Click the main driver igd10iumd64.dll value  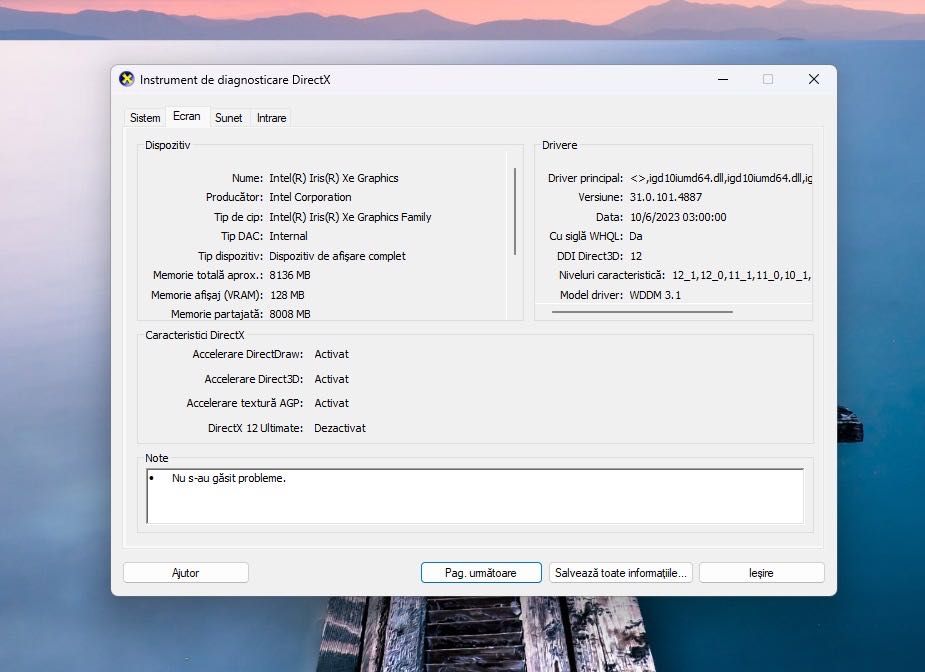[x=721, y=178]
